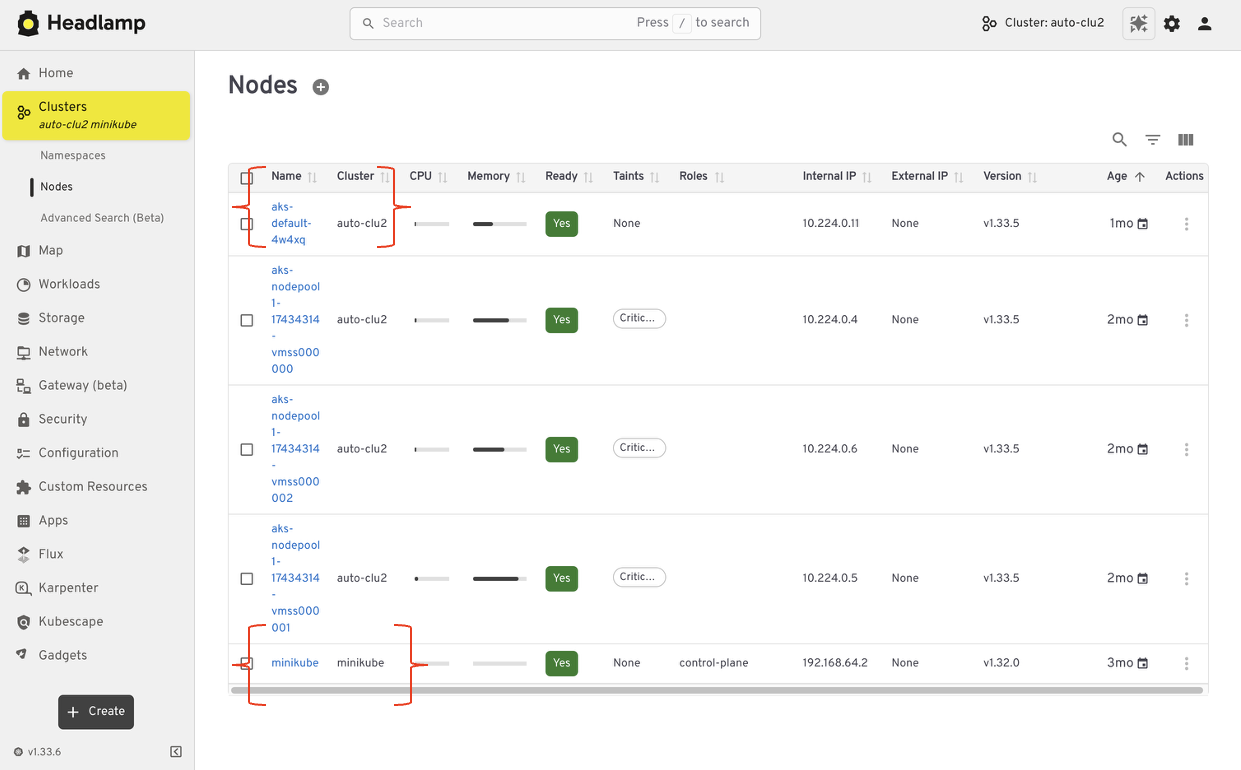Screen dimensions: 1241x770
Task: Check the minikube node row checkbox
Action: pos(246,663)
